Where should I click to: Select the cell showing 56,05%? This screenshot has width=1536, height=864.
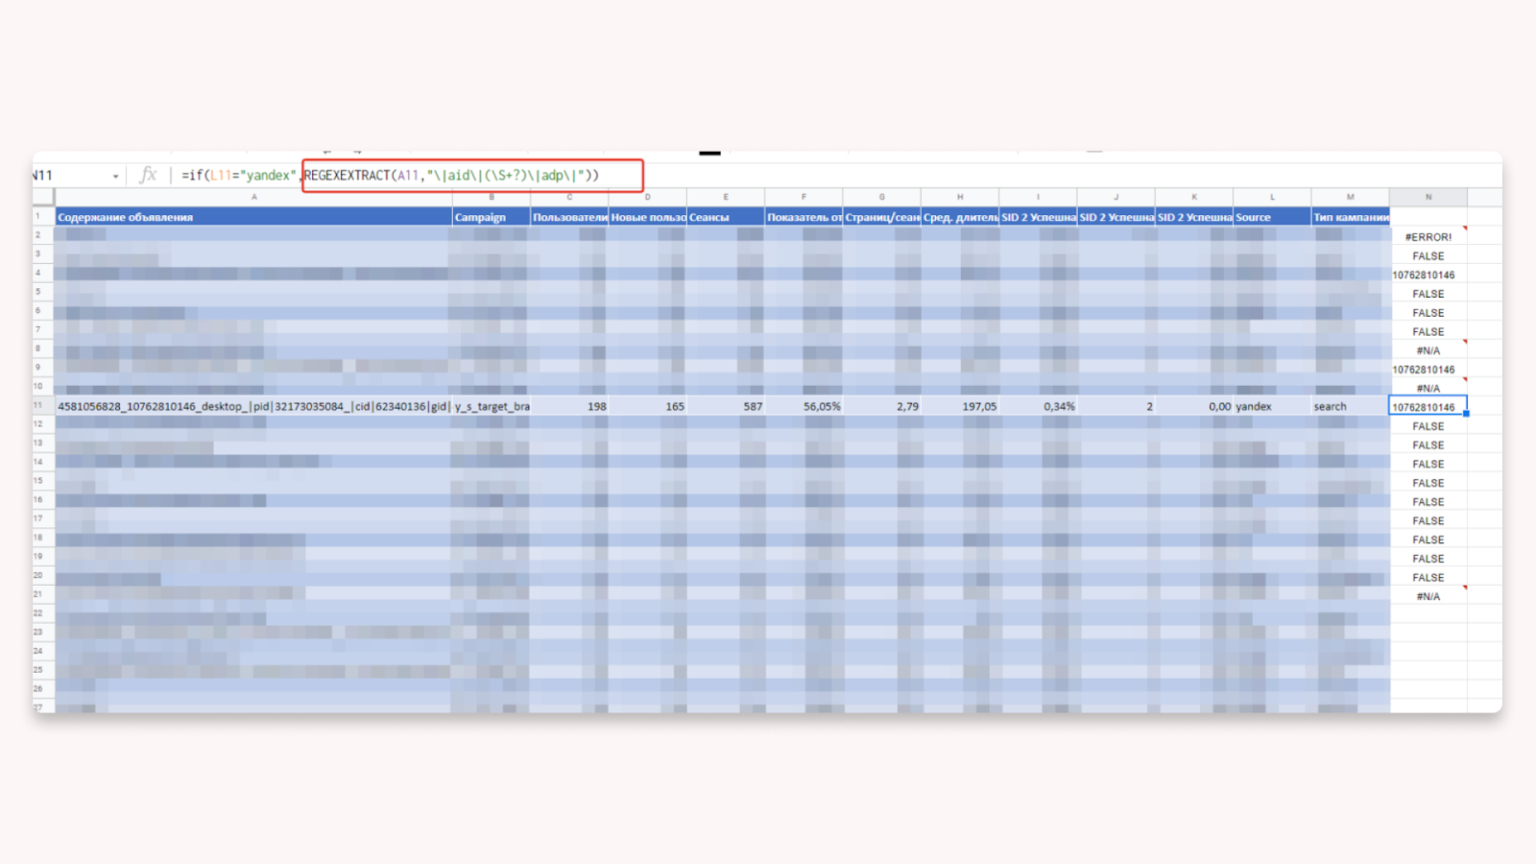[804, 407]
